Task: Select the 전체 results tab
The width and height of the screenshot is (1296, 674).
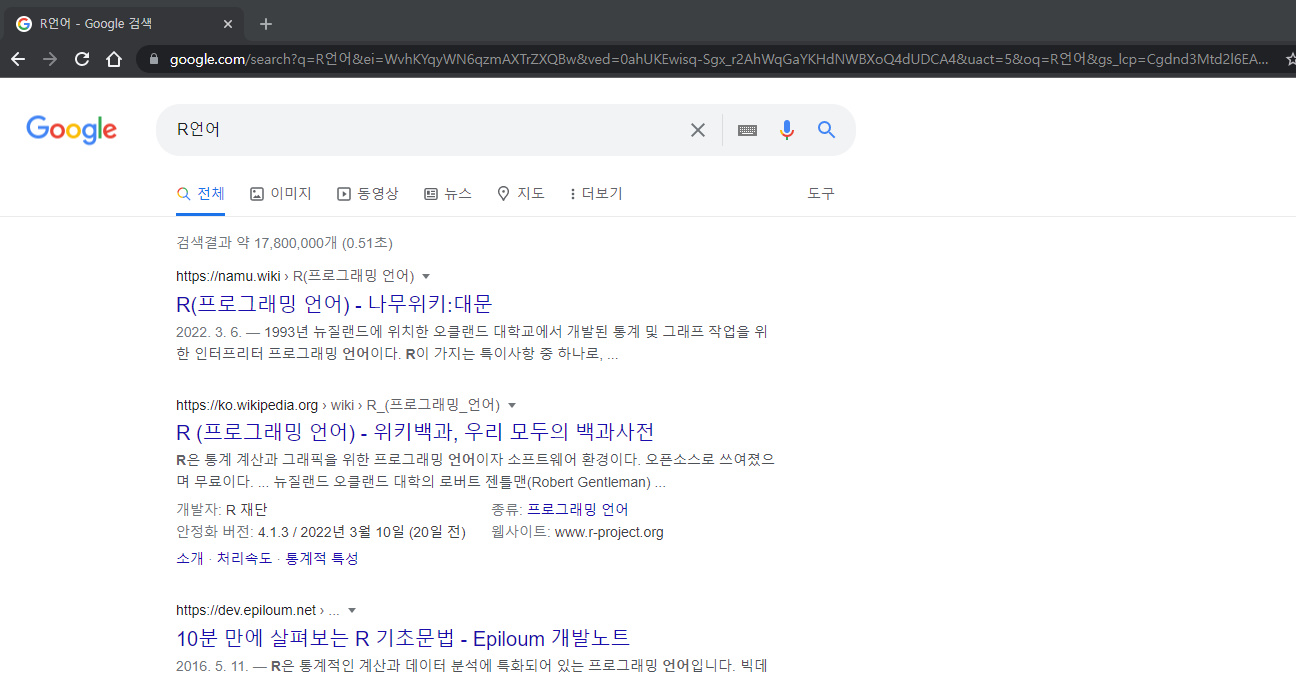Action: click(200, 193)
